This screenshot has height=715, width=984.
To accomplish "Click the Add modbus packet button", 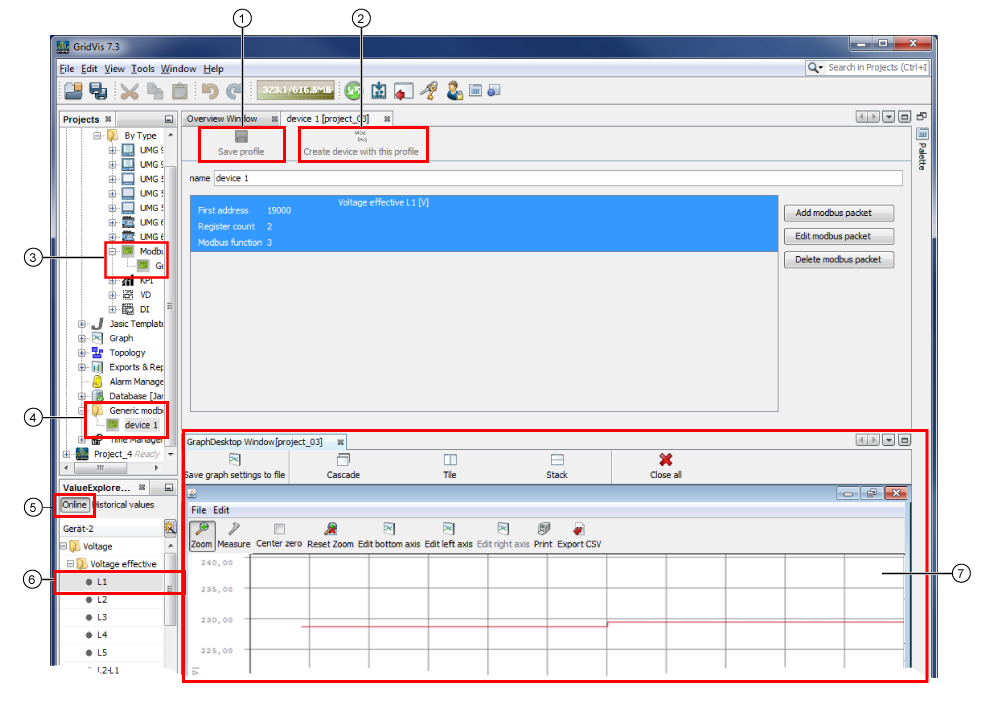I will click(x=838, y=213).
